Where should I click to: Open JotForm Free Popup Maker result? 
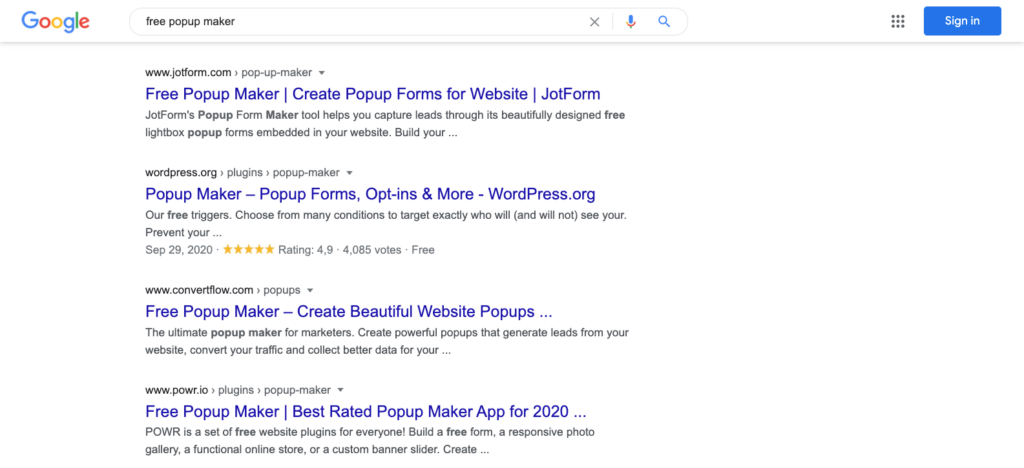click(x=372, y=94)
